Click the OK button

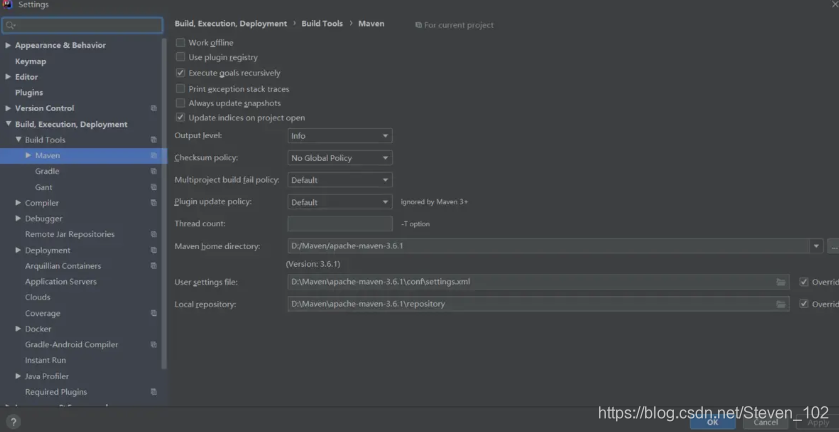(x=712, y=422)
